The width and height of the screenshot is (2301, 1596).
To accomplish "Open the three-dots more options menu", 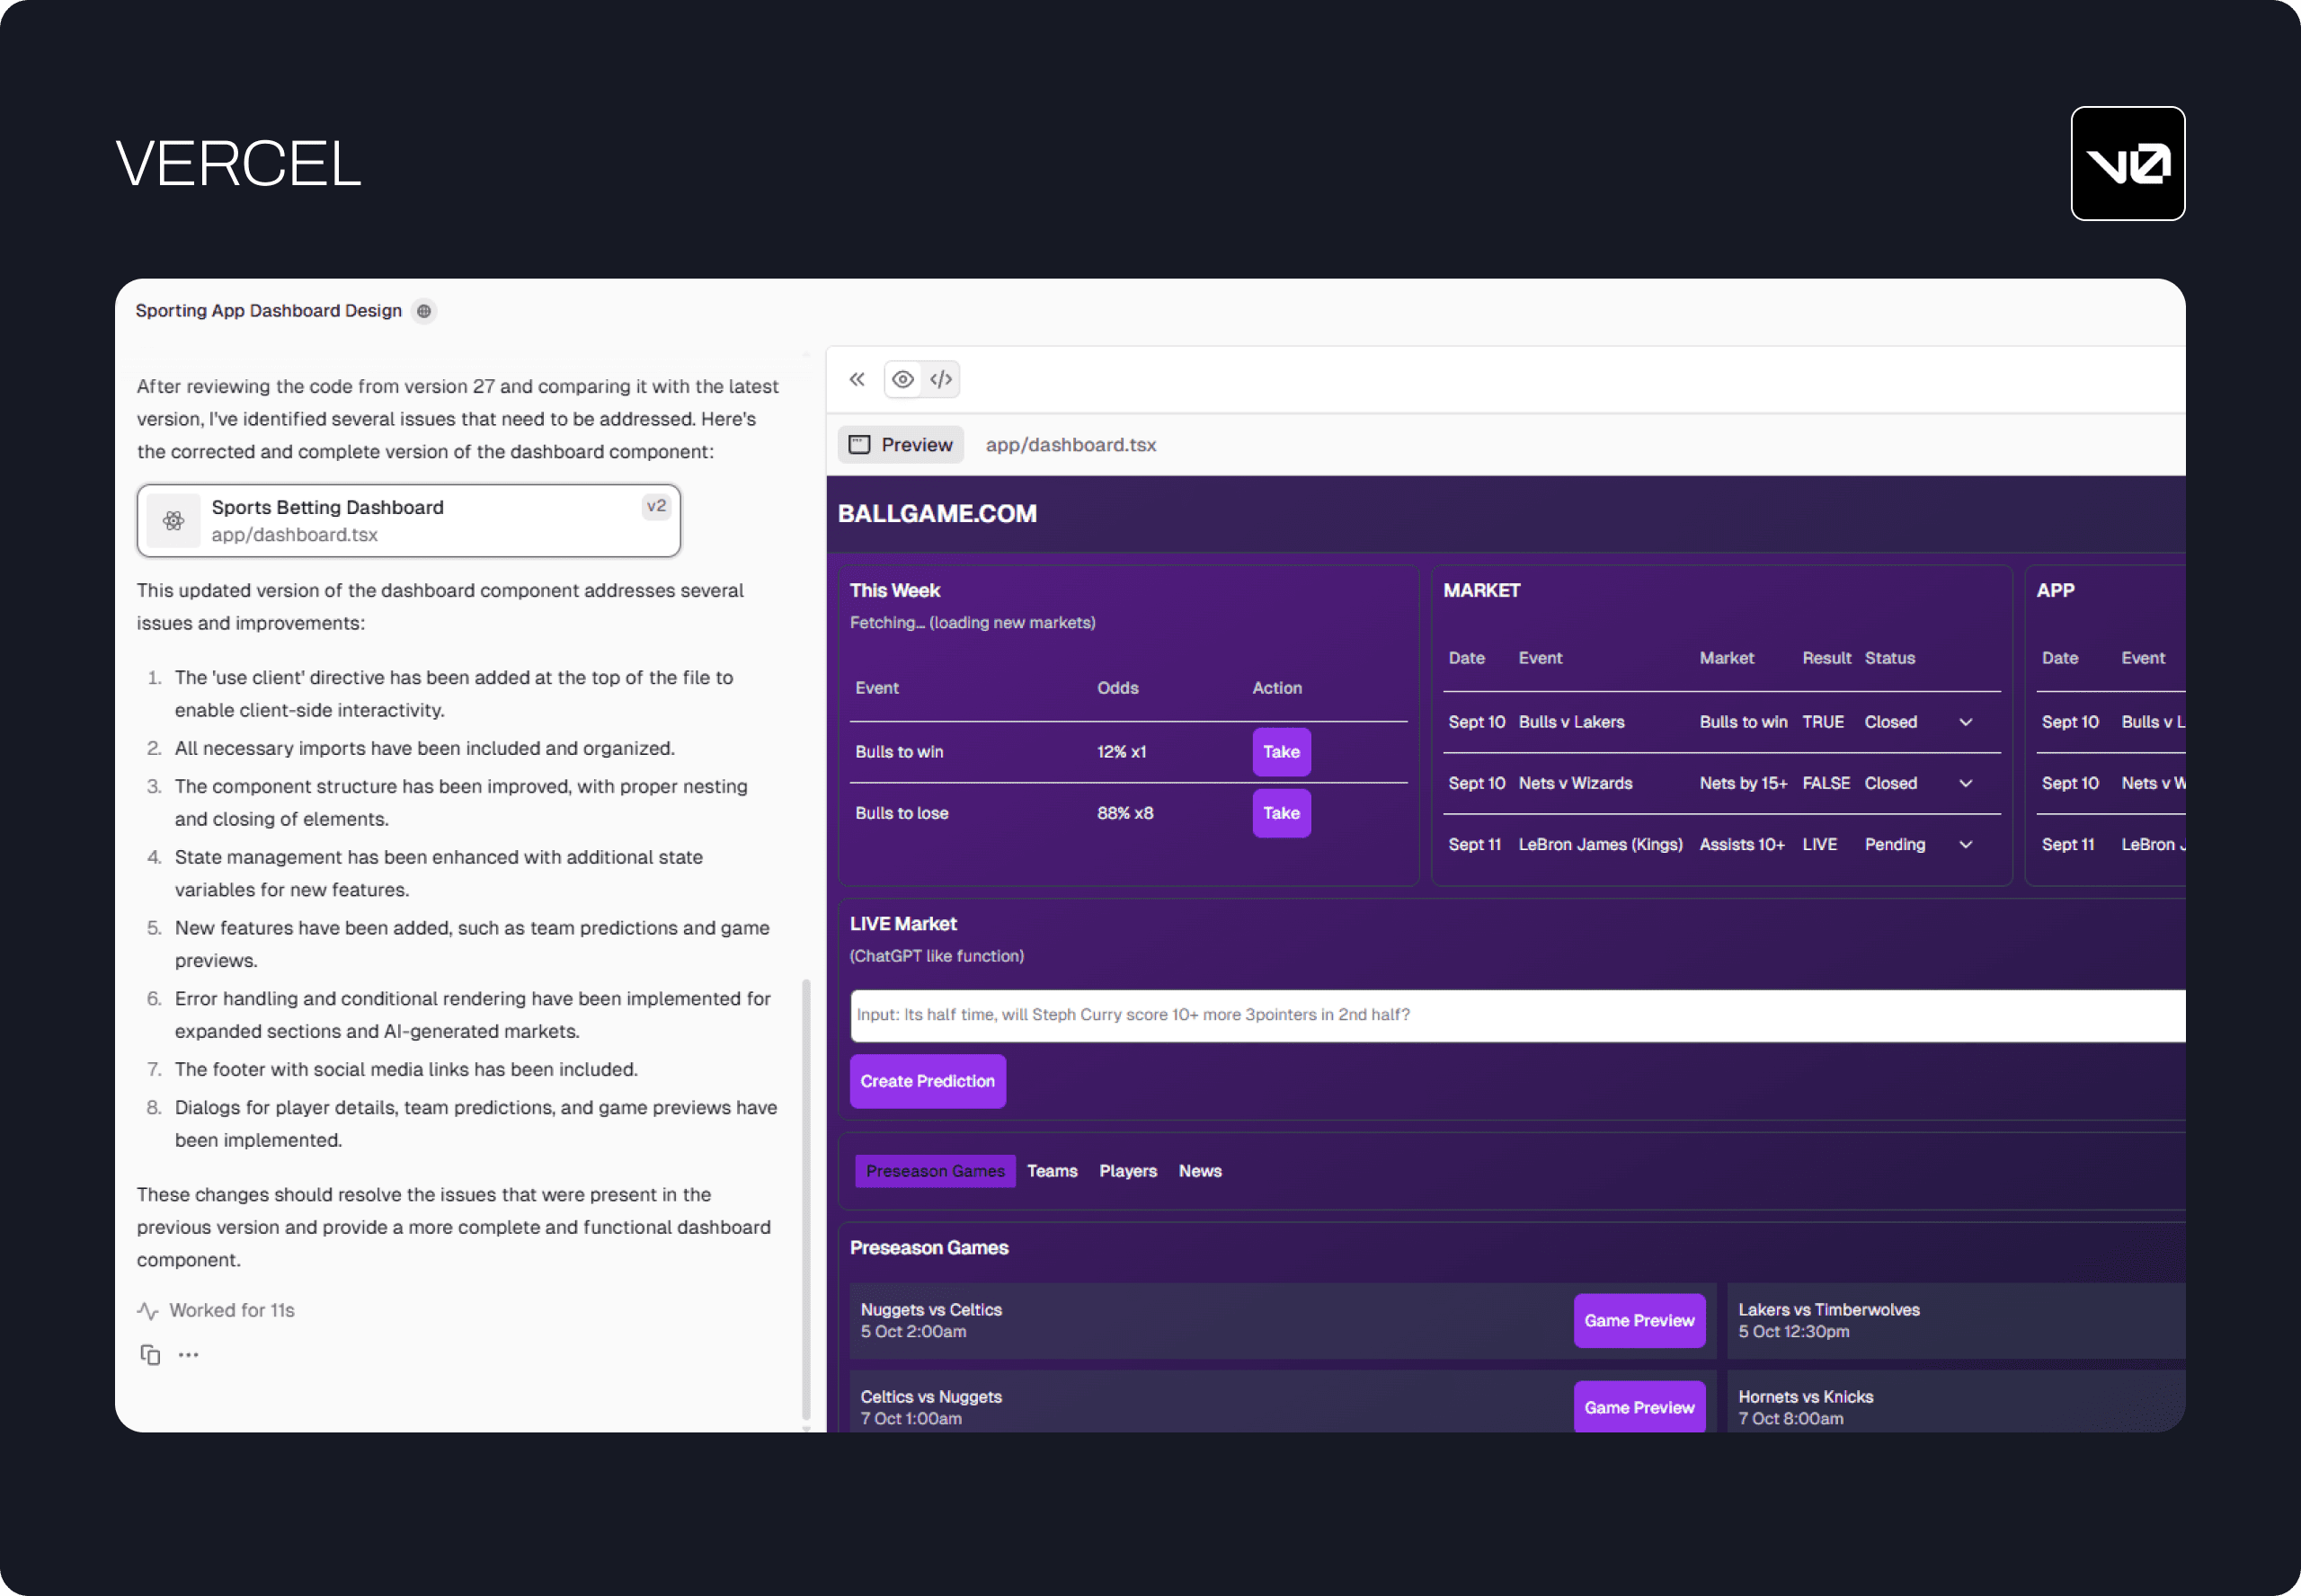I will [x=188, y=1354].
